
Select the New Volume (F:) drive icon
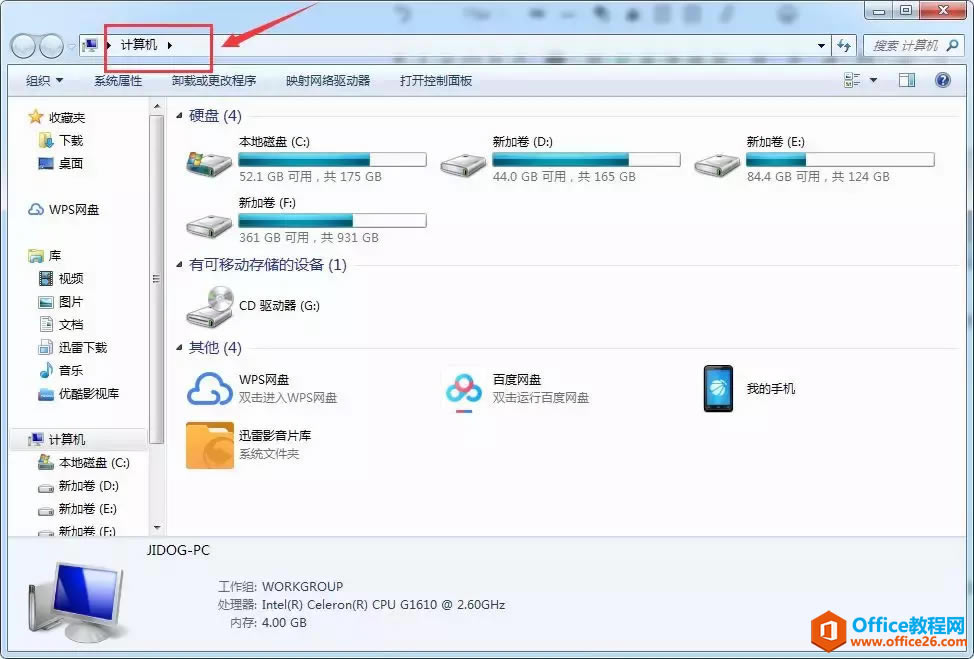coord(209,225)
